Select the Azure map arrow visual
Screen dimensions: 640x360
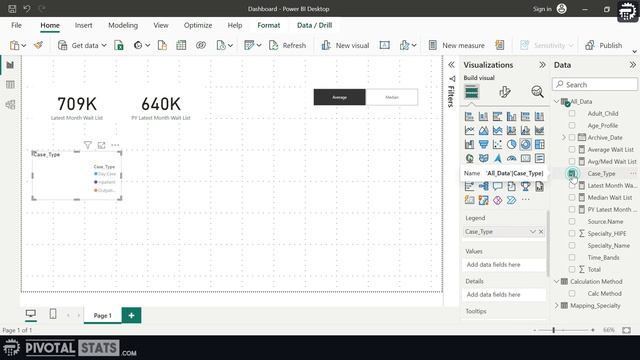498,158
